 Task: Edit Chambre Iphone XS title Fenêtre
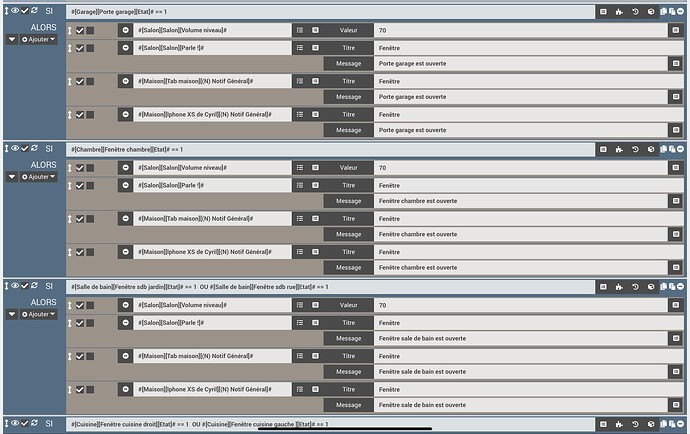tap(529, 252)
